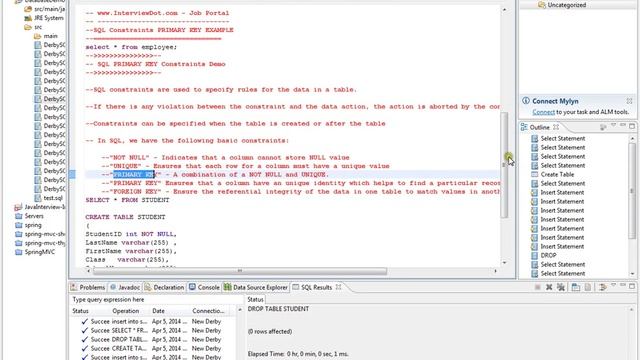Click the editor horizontal scrollbar thumb
The height and width of the screenshot is (360, 640).
click(240, 271)
